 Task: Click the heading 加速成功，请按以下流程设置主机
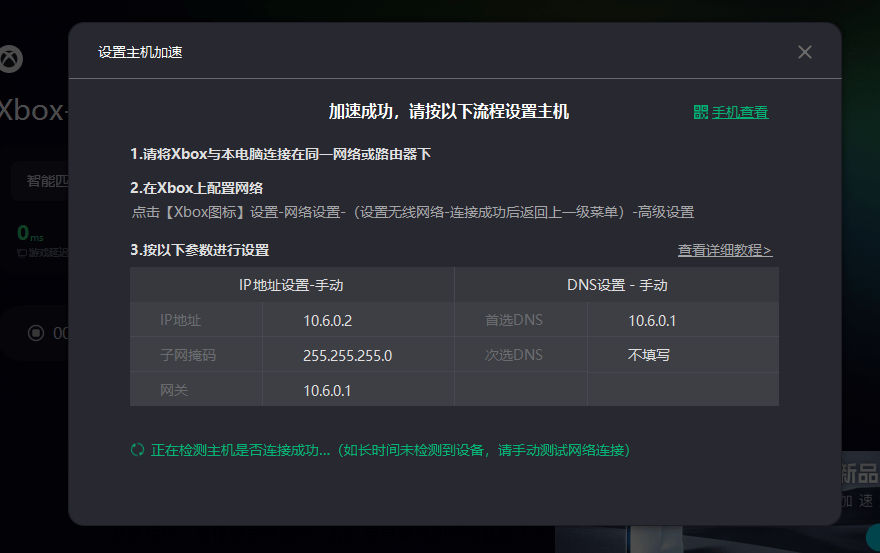point(448,112)
